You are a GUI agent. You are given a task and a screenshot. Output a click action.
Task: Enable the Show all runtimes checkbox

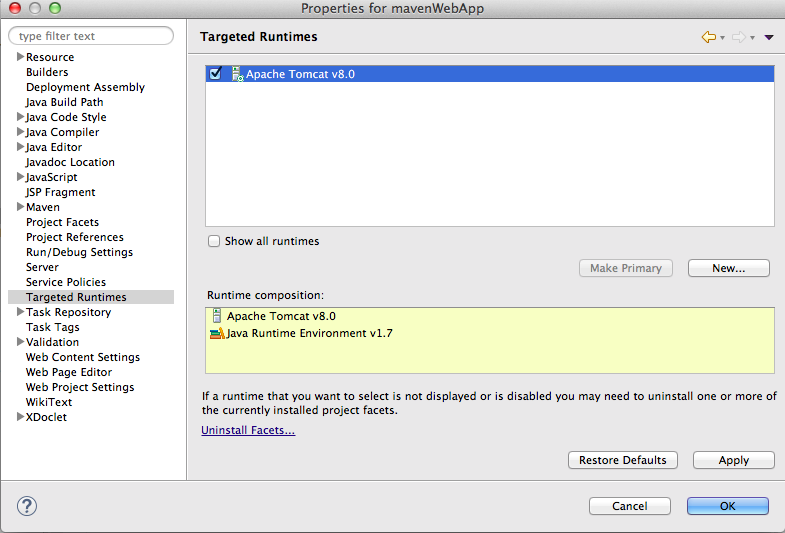(214, 241)
